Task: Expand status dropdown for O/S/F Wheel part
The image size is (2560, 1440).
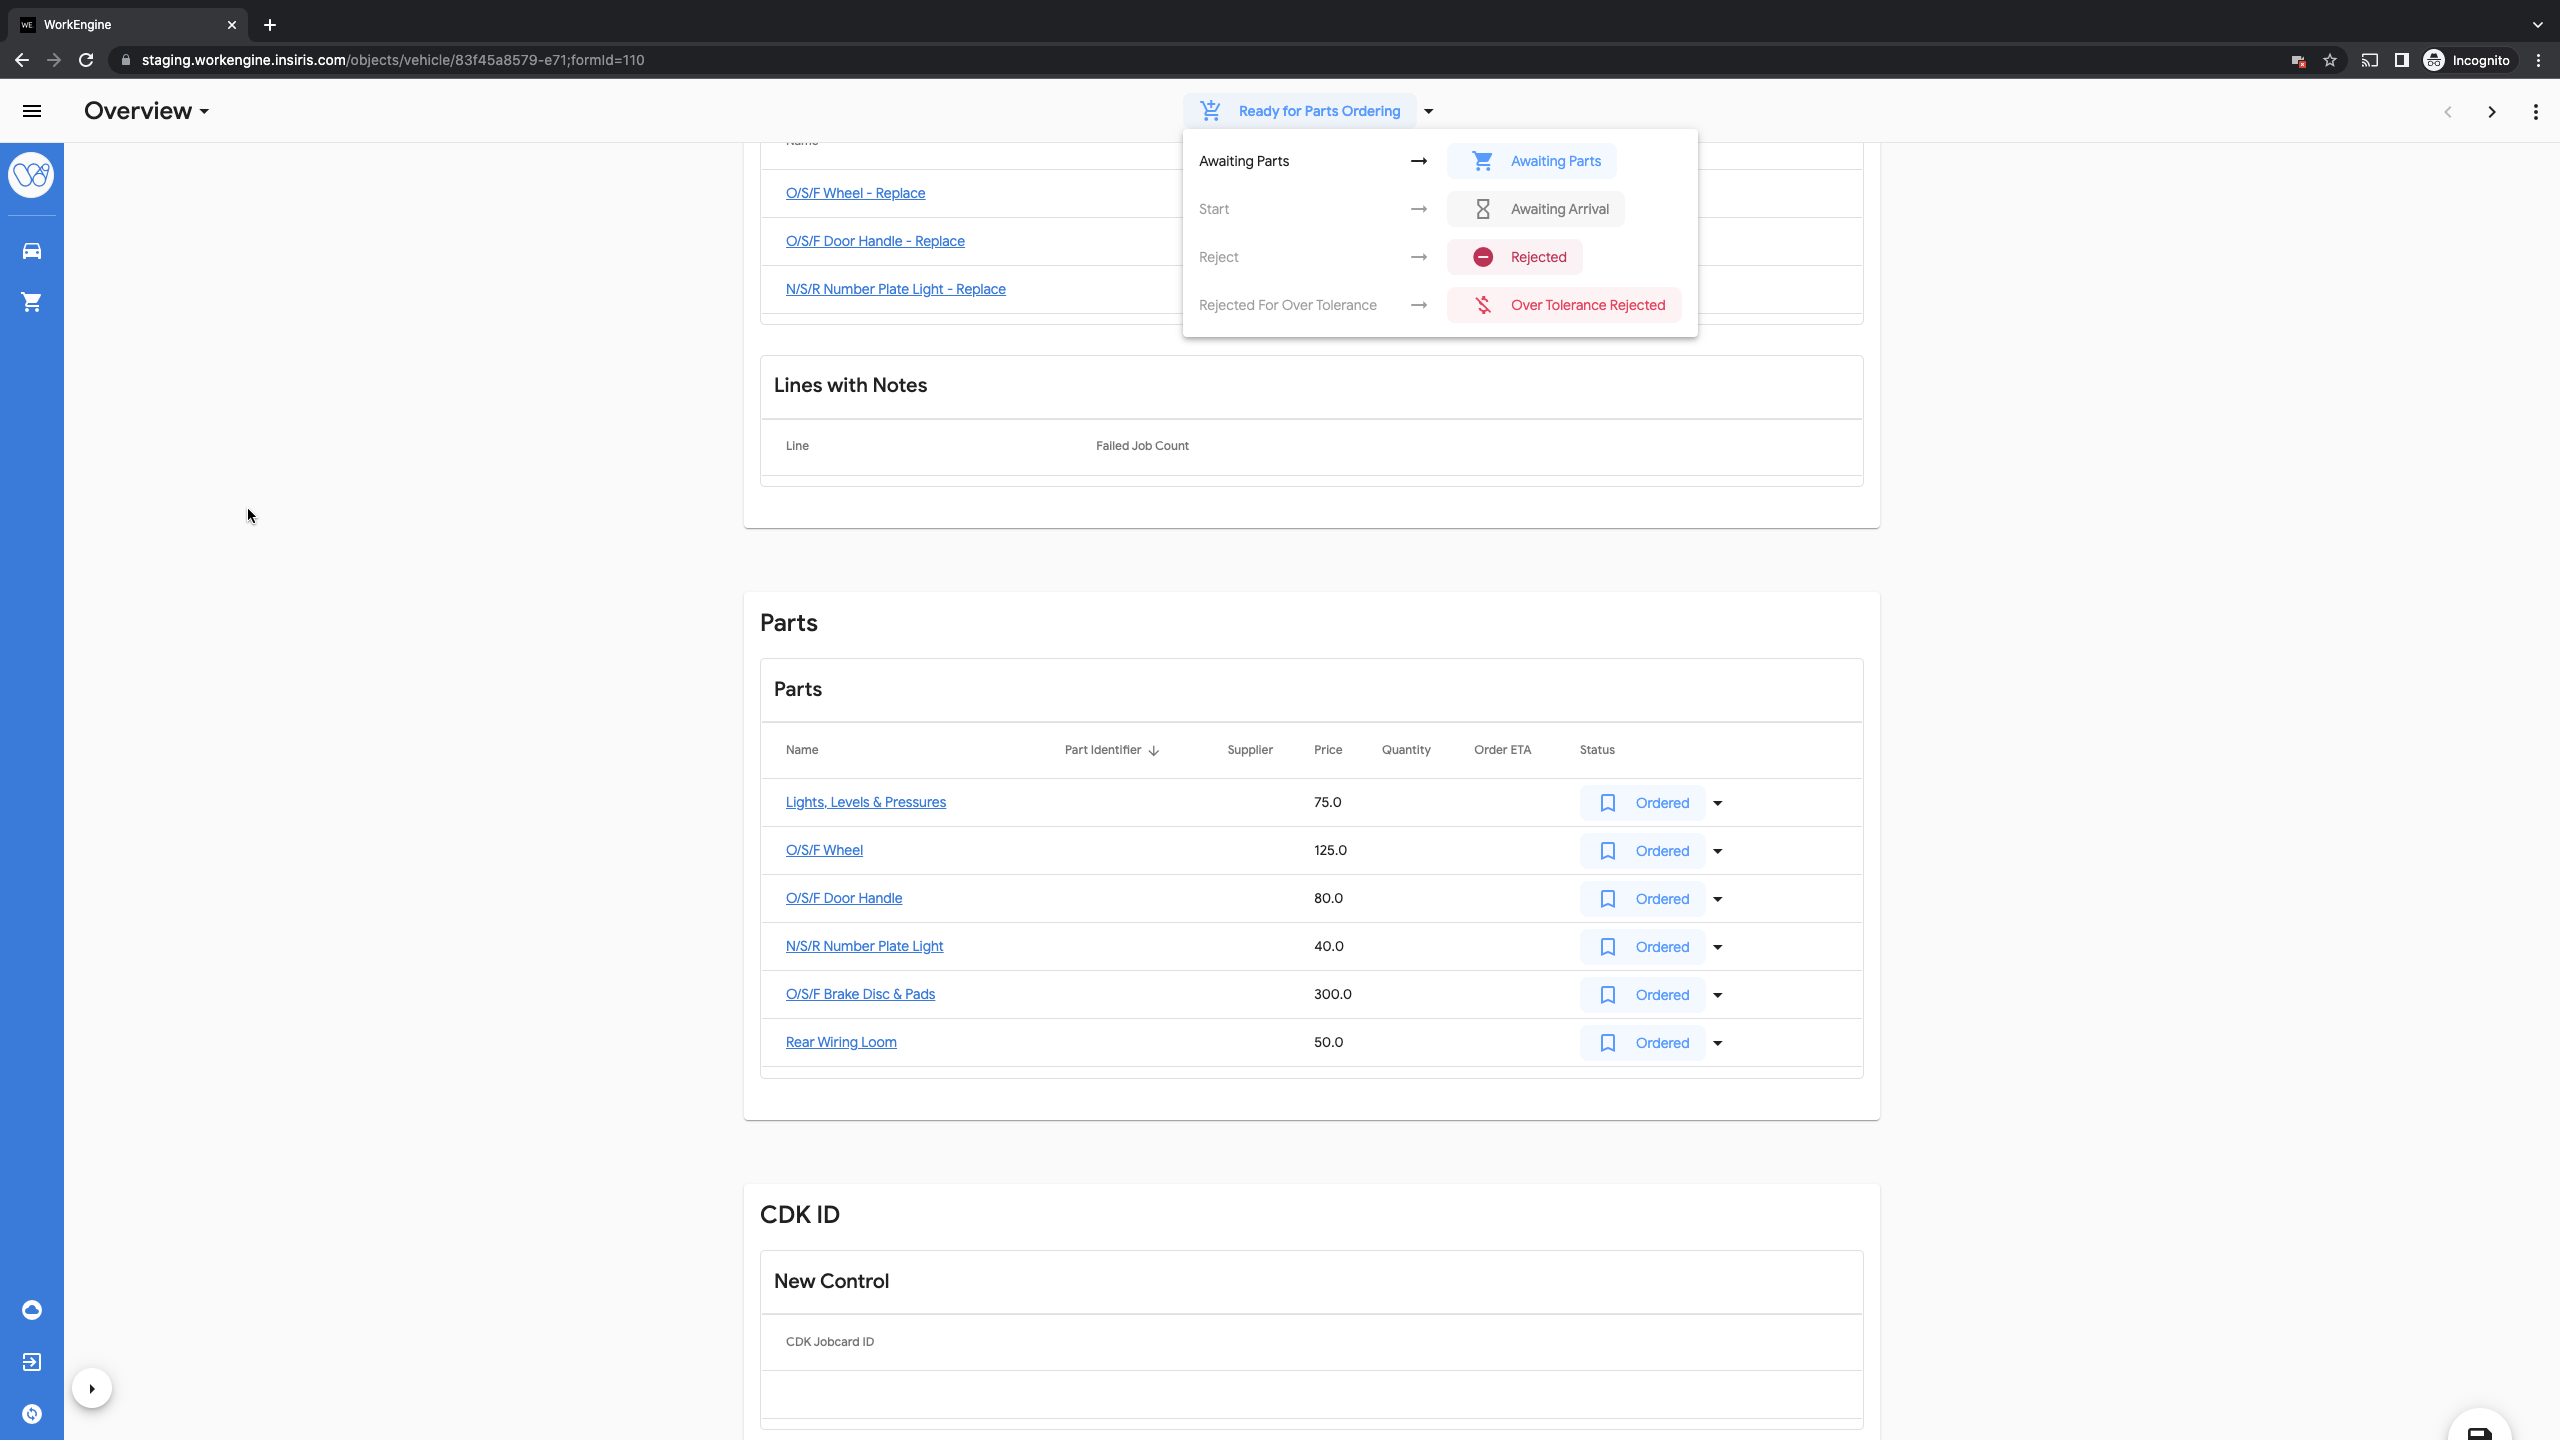Action: click(x=1718, y=851)
